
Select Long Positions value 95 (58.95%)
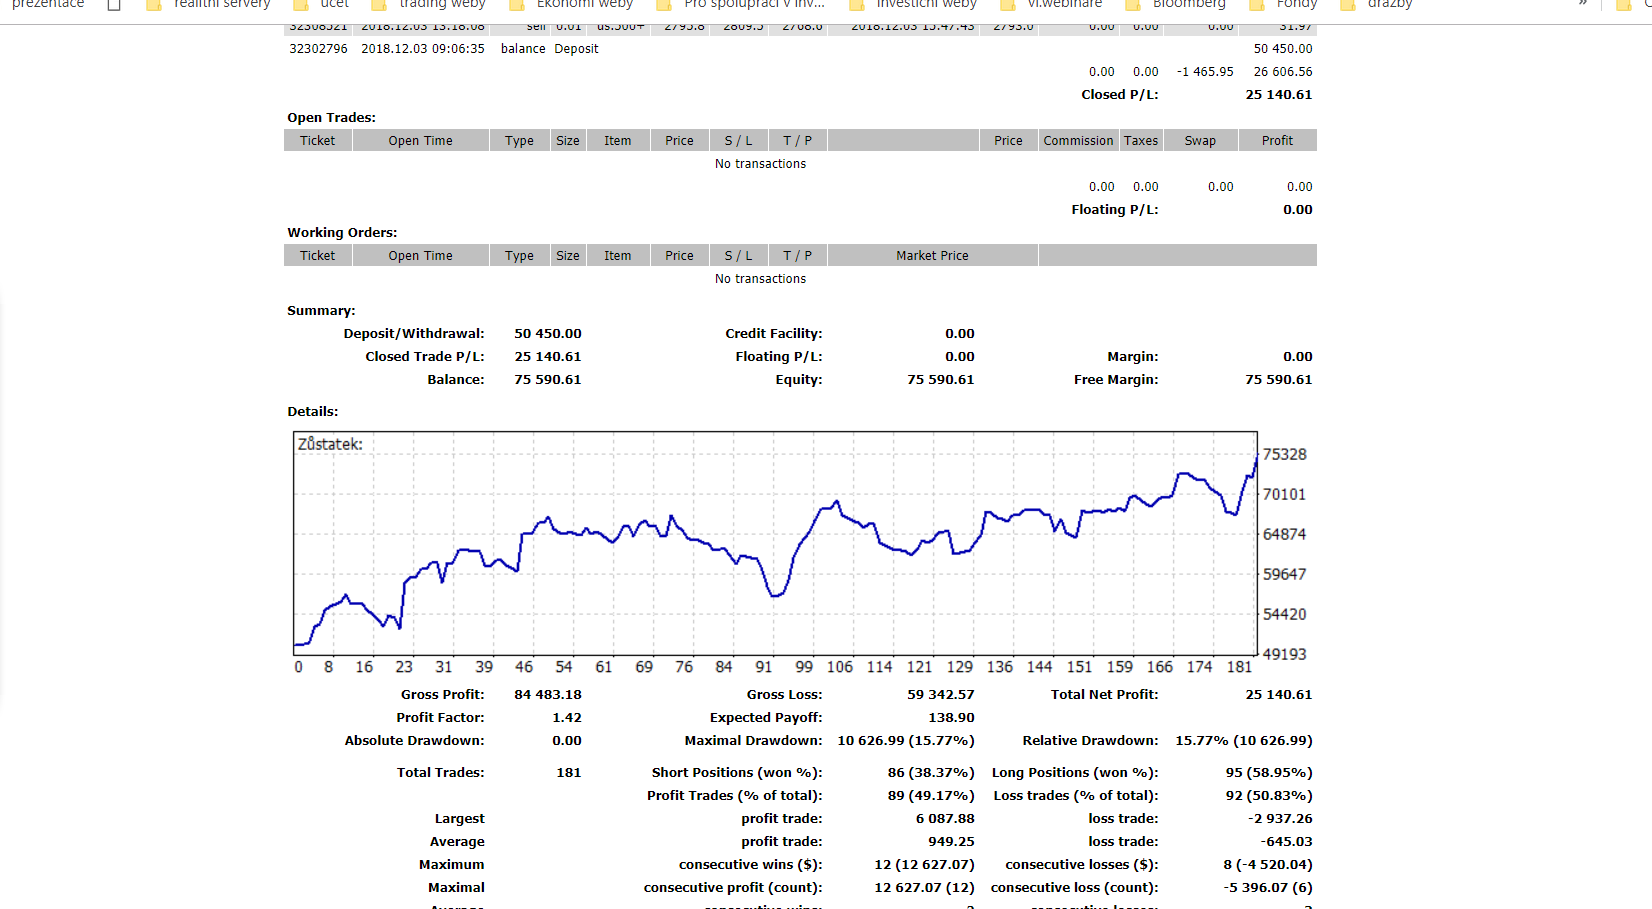pyautogui.click(x=1269, y=773)
